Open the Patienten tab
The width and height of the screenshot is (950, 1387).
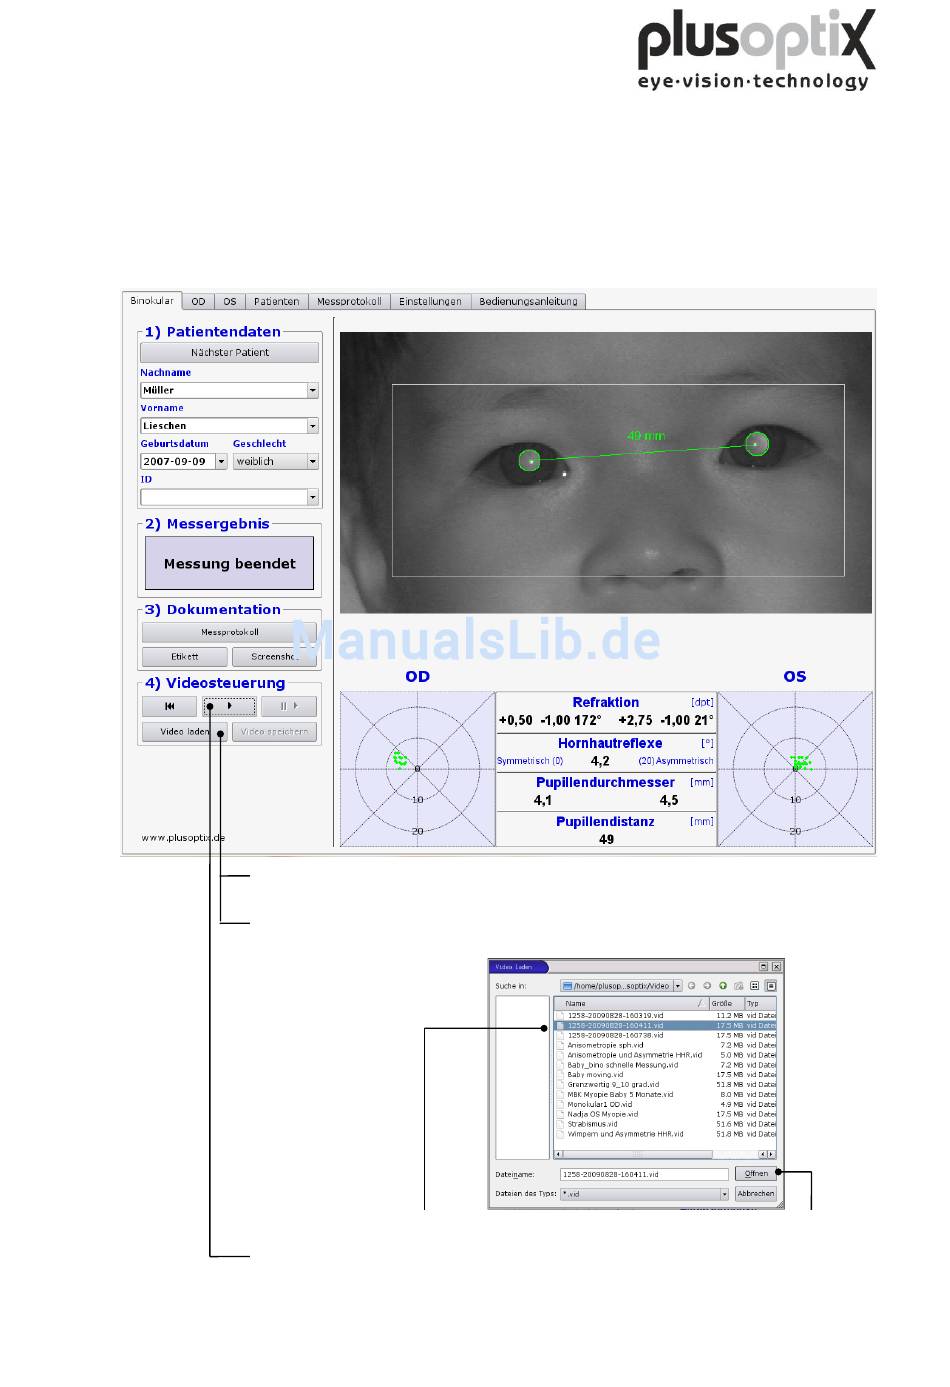[x=276, y=301]
